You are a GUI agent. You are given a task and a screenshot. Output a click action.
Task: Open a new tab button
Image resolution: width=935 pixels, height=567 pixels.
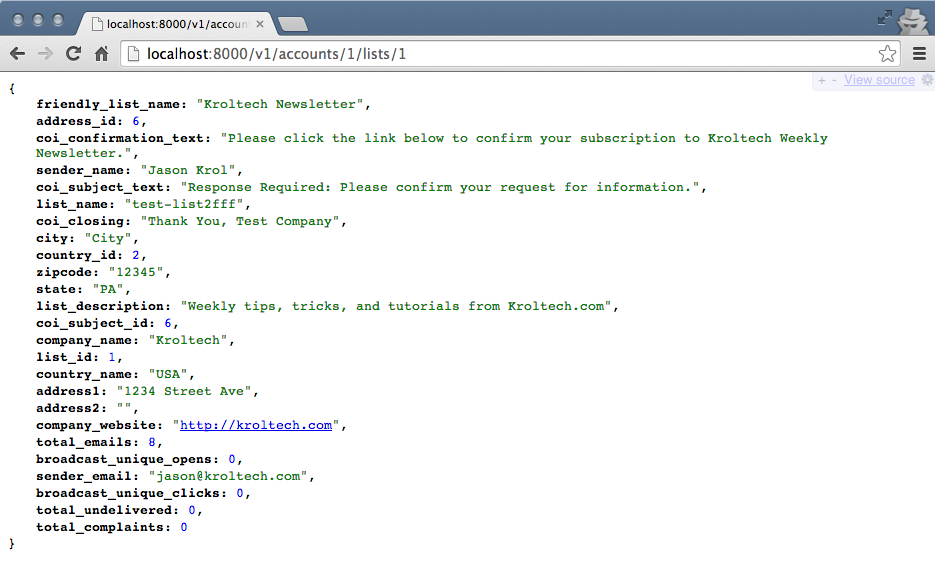(293, 24)
